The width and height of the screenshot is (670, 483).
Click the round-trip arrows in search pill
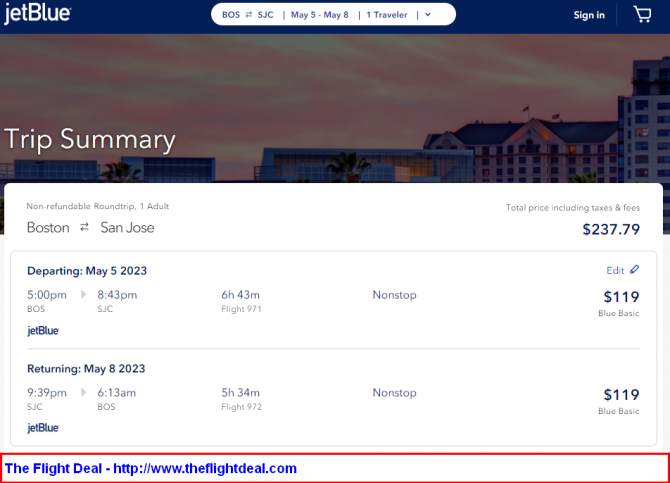[x=249, y=15]
